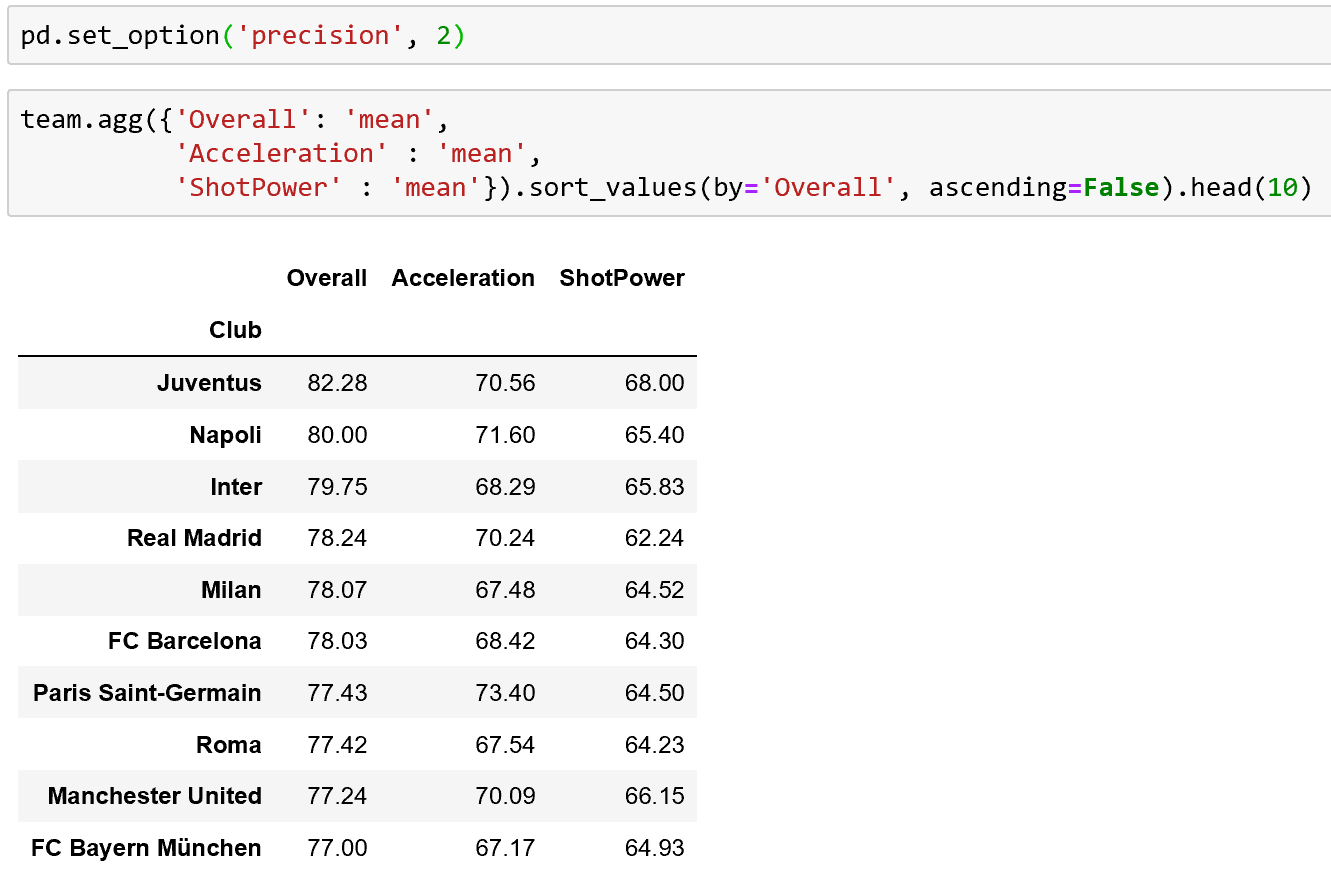1331x881 pixels.
Task: Click the Overall column header
Action: tap(326, 278)
